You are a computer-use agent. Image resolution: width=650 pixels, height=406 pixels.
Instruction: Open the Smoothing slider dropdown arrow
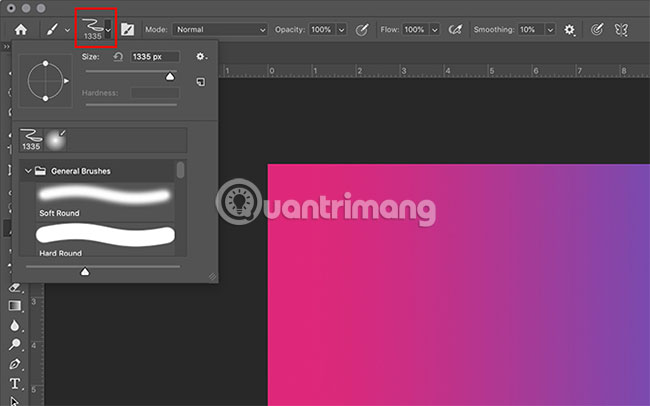coord(550,29)
